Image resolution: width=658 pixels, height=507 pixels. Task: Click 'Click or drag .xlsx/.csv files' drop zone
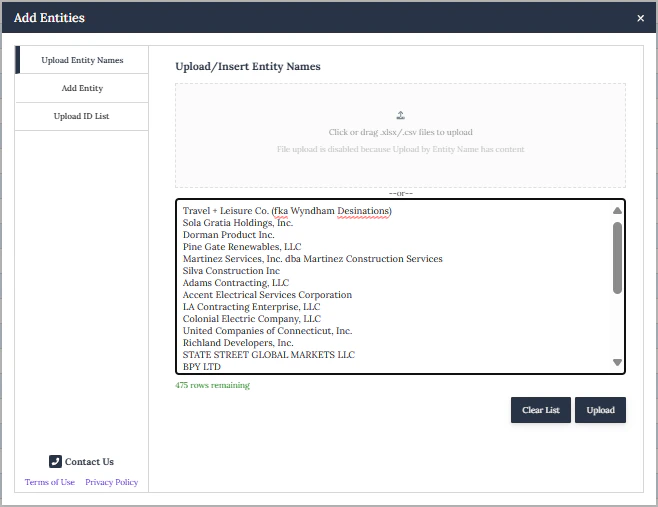pyautogui.click(x=400, y=136)
